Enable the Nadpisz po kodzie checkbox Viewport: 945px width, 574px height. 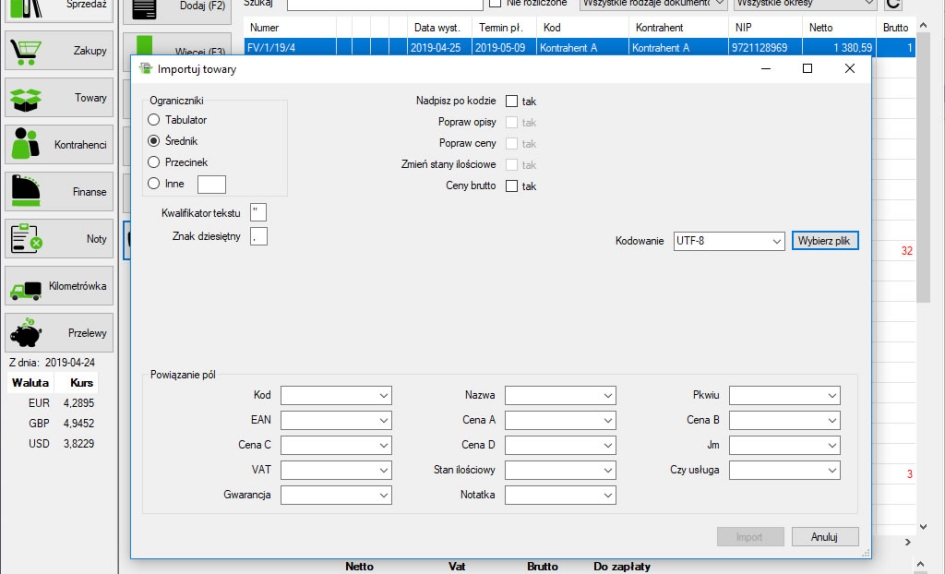click(512, 101)
